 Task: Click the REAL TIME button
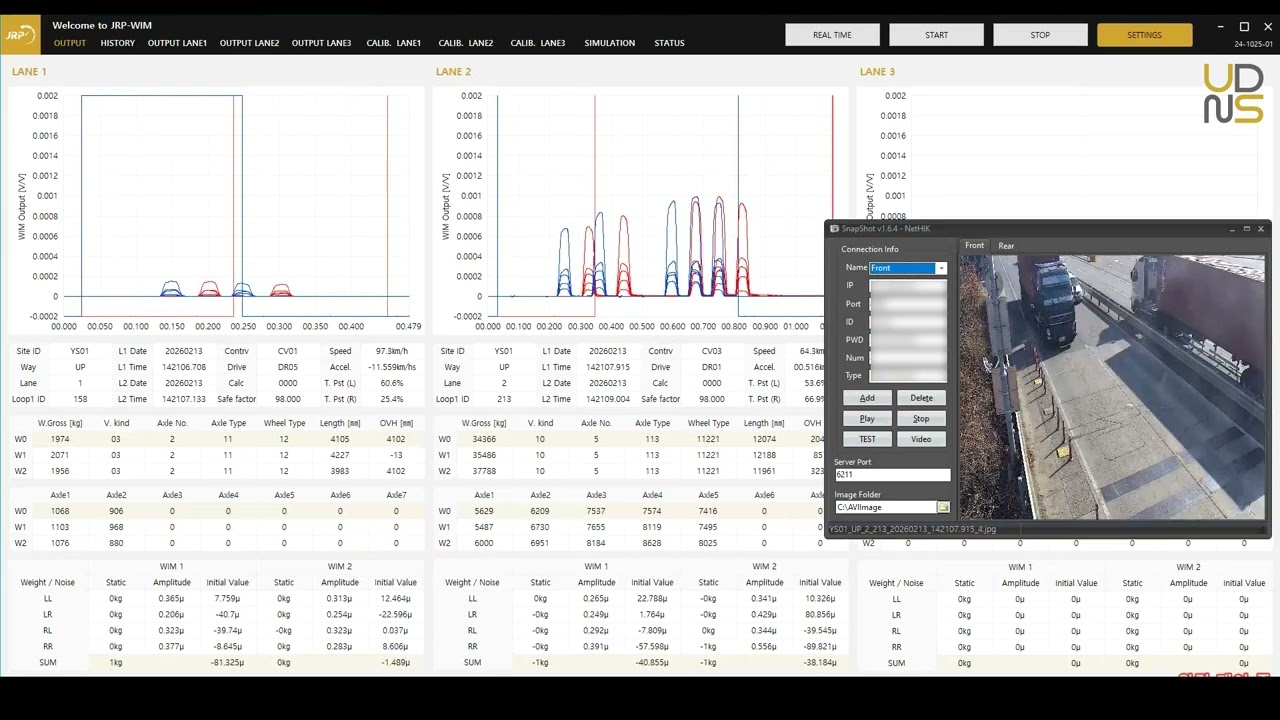pyautogui.click(x=832, y=35)
